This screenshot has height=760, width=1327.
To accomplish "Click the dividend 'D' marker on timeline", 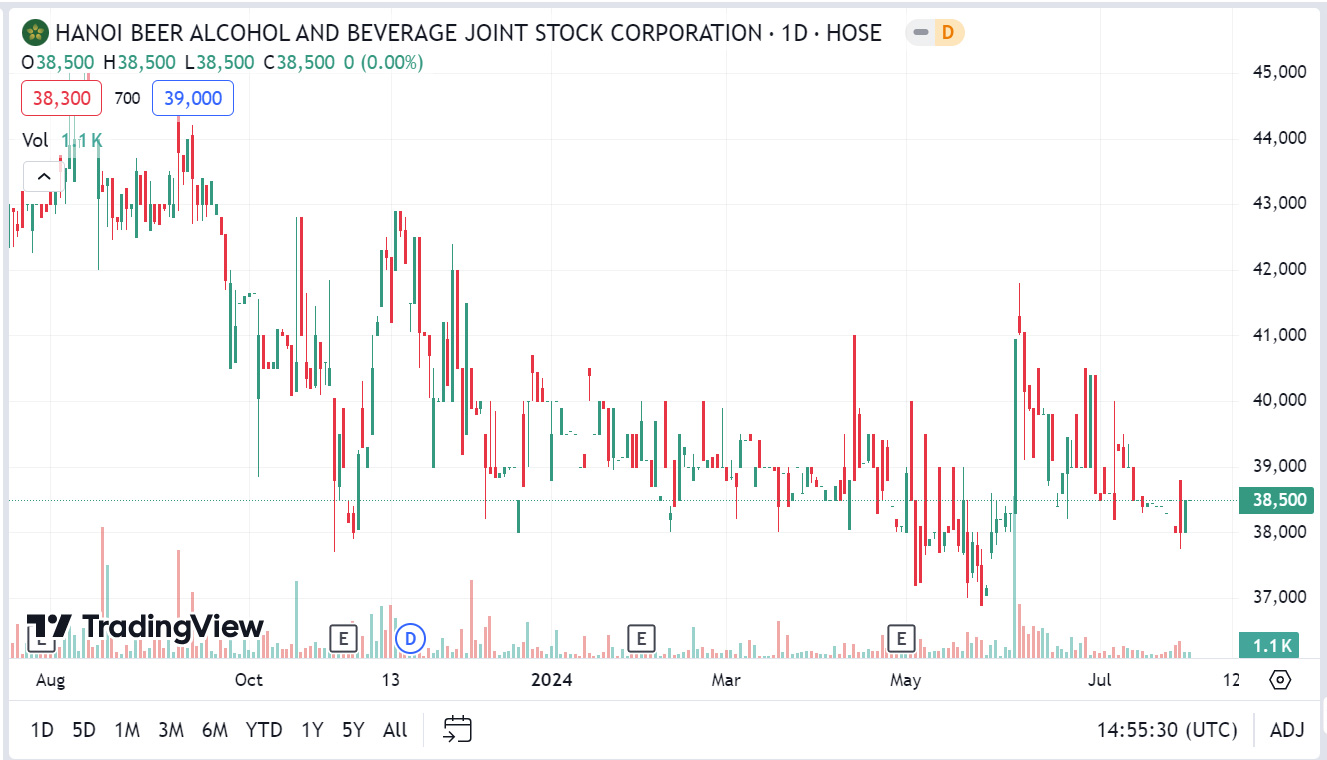I will pyautogui.click(x=409, y=637).
